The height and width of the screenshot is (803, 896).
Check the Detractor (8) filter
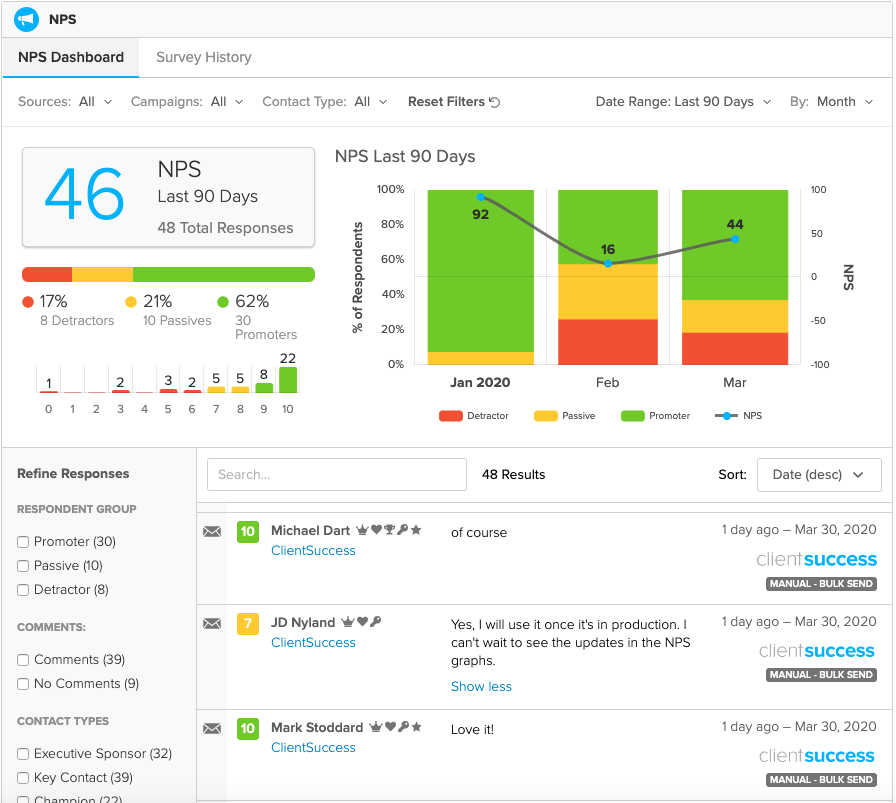[x=23, y=590]
